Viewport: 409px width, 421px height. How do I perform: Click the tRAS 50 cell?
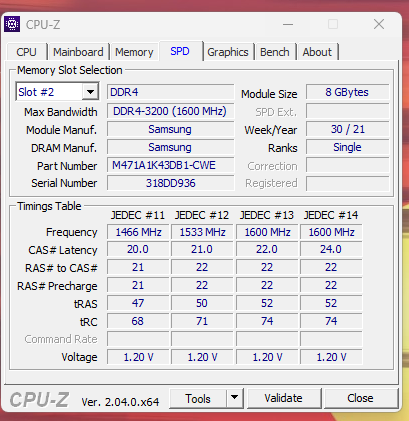click(202, 303)
